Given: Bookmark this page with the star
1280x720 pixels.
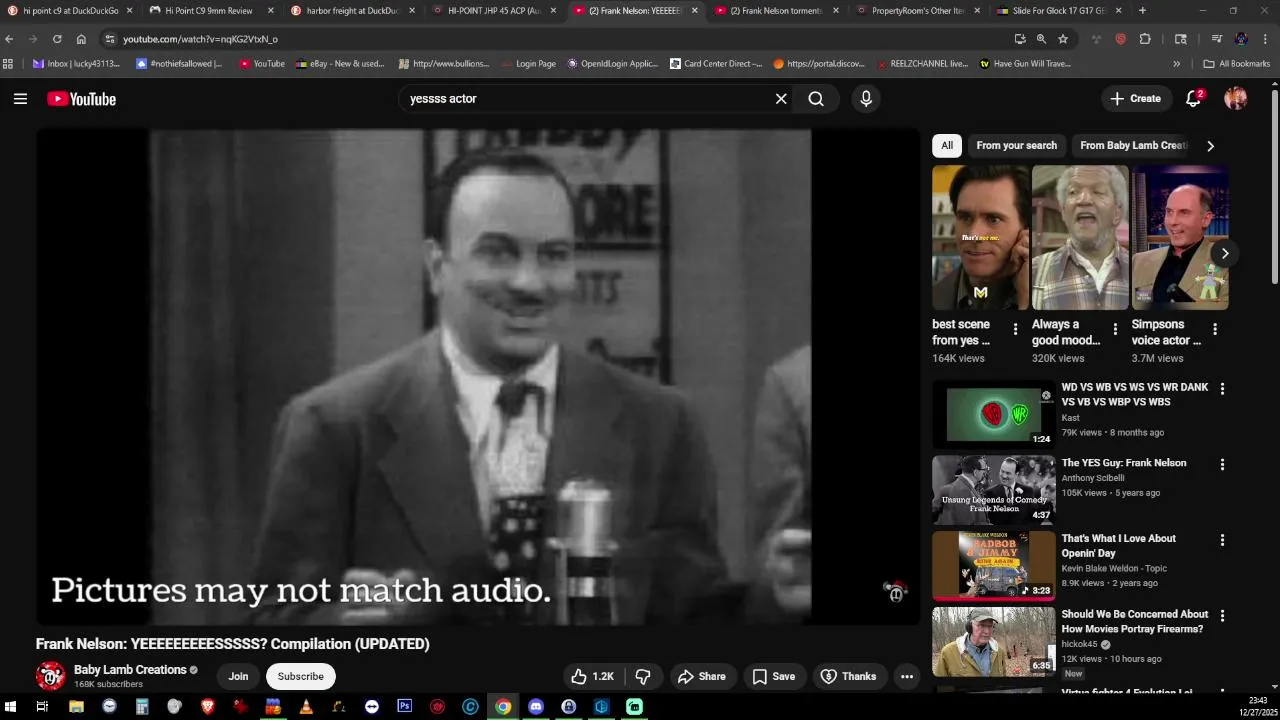Looking at the screenshot, I should click(x=1063, y=39).
